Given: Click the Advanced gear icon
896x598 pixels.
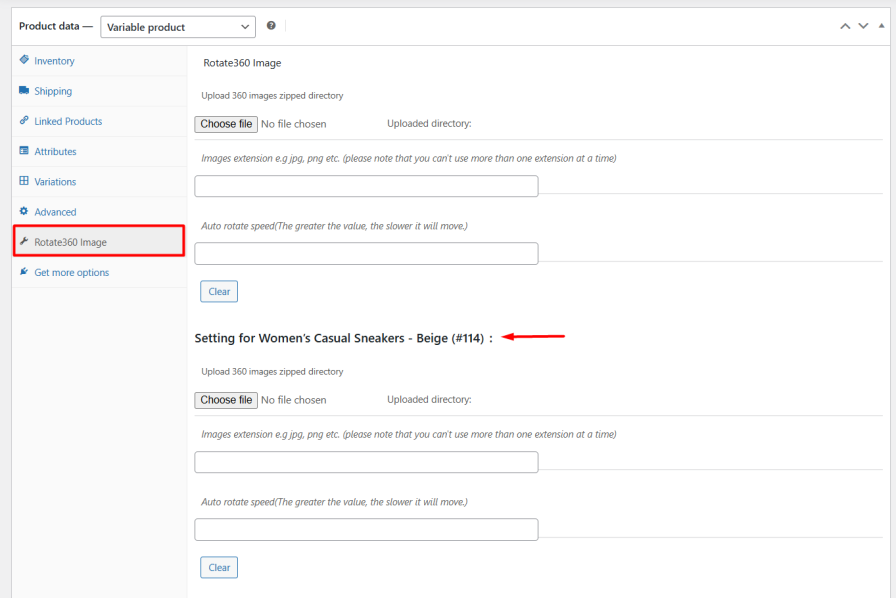Looking at the screenshot, I should point(24,211).
